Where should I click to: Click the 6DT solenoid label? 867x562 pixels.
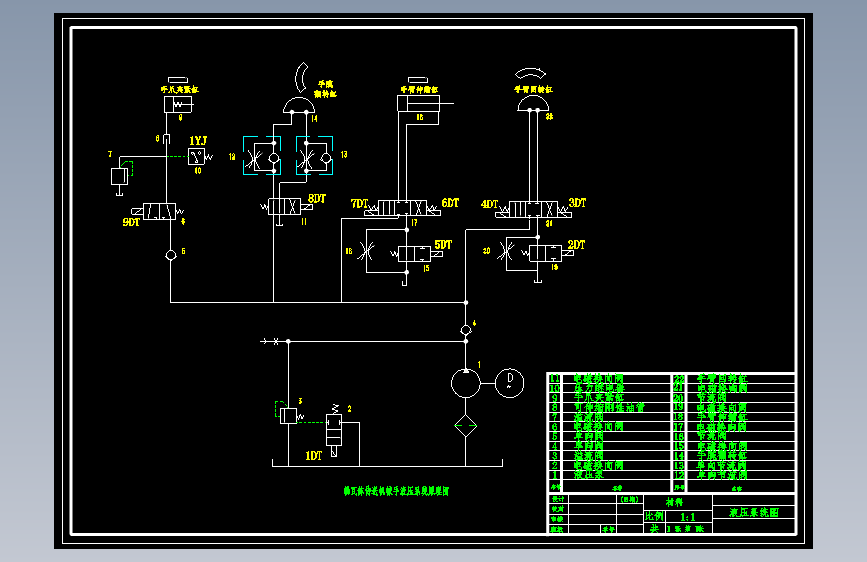tap(450, 203)
